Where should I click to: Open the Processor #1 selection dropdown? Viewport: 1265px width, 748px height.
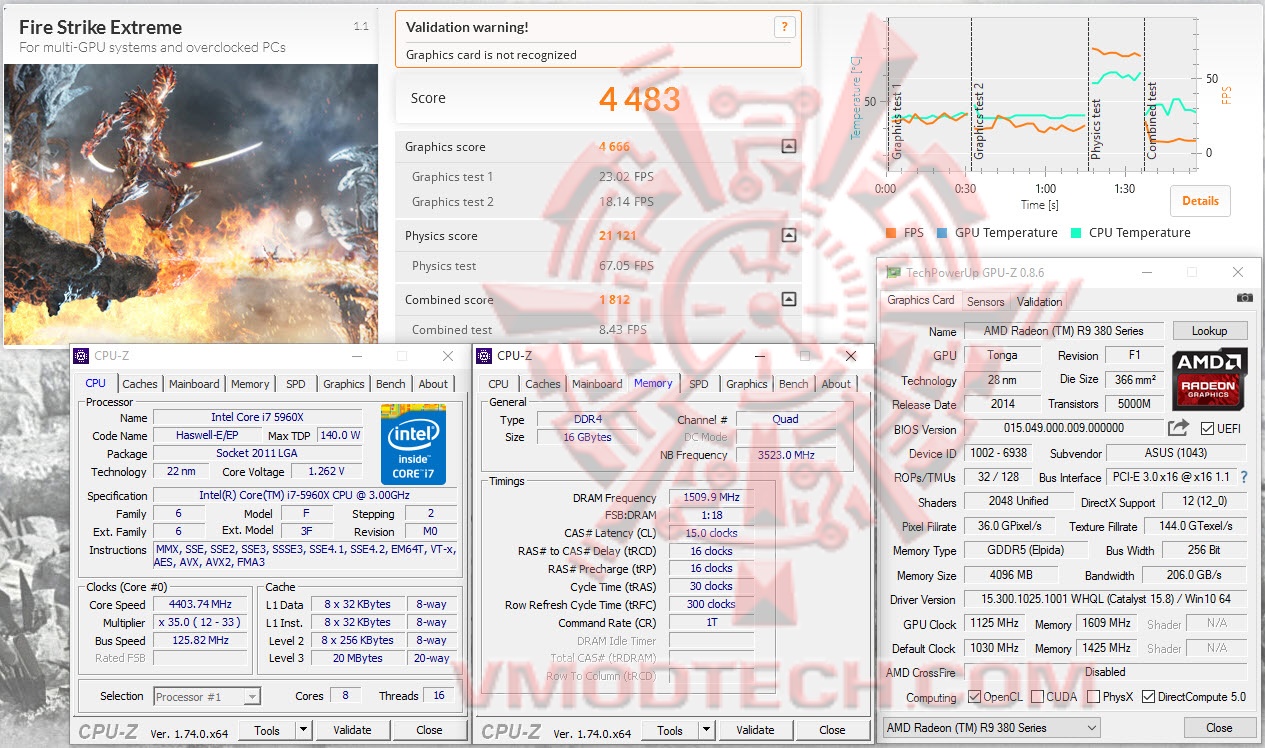click(x=207, y=696)
